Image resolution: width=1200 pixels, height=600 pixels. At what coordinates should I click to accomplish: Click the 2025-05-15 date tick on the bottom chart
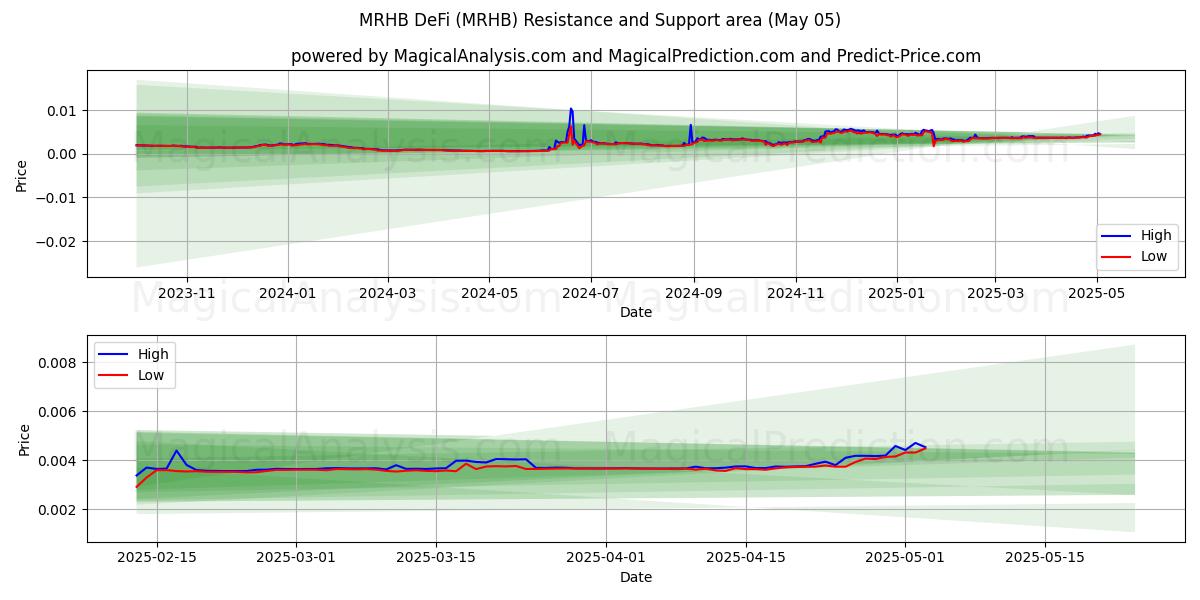(x=1045, y=557)
